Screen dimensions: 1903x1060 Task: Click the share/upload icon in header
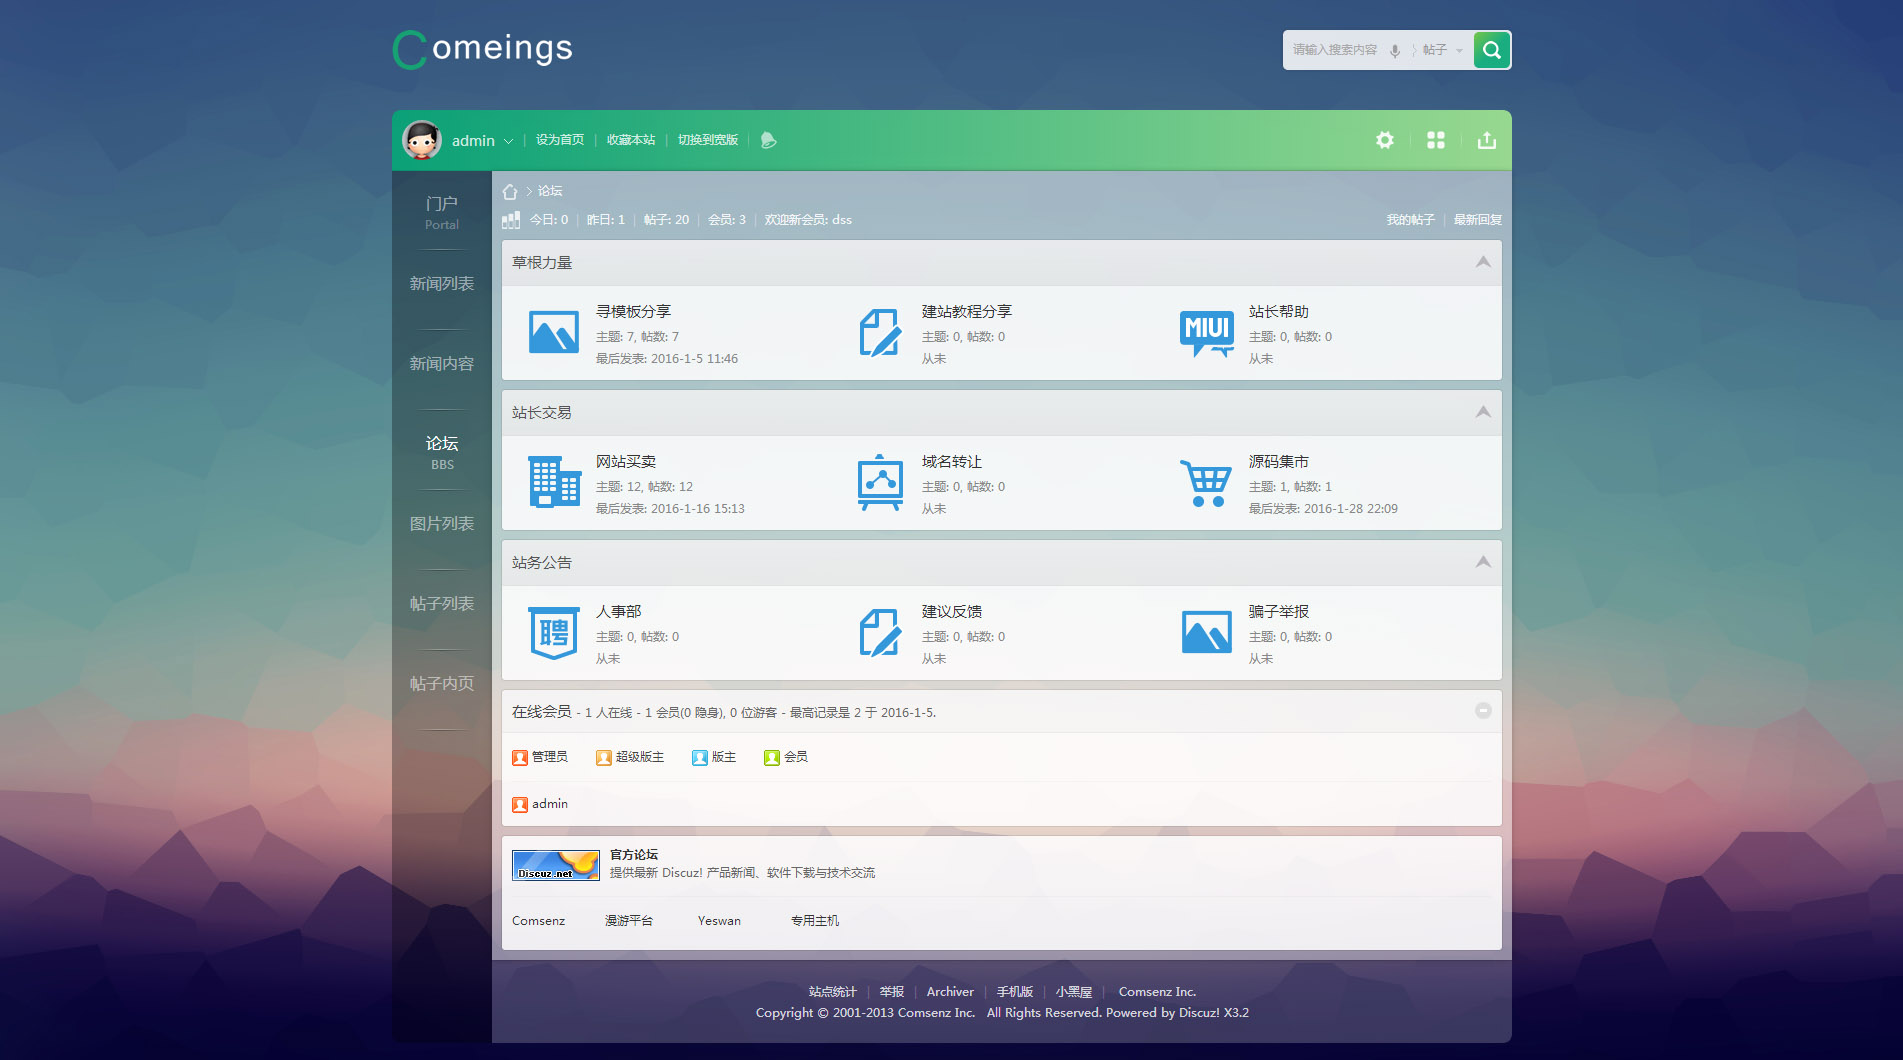[1486, 140]
